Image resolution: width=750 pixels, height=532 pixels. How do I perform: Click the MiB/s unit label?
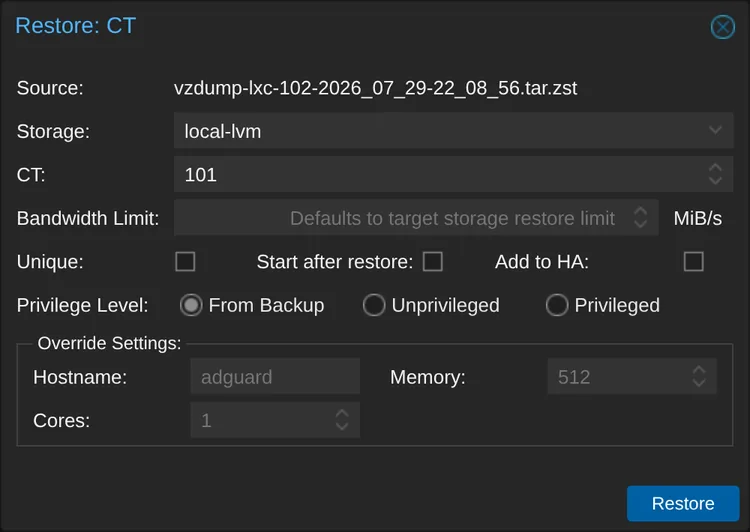pyautogui.click(x=697, y=218)
